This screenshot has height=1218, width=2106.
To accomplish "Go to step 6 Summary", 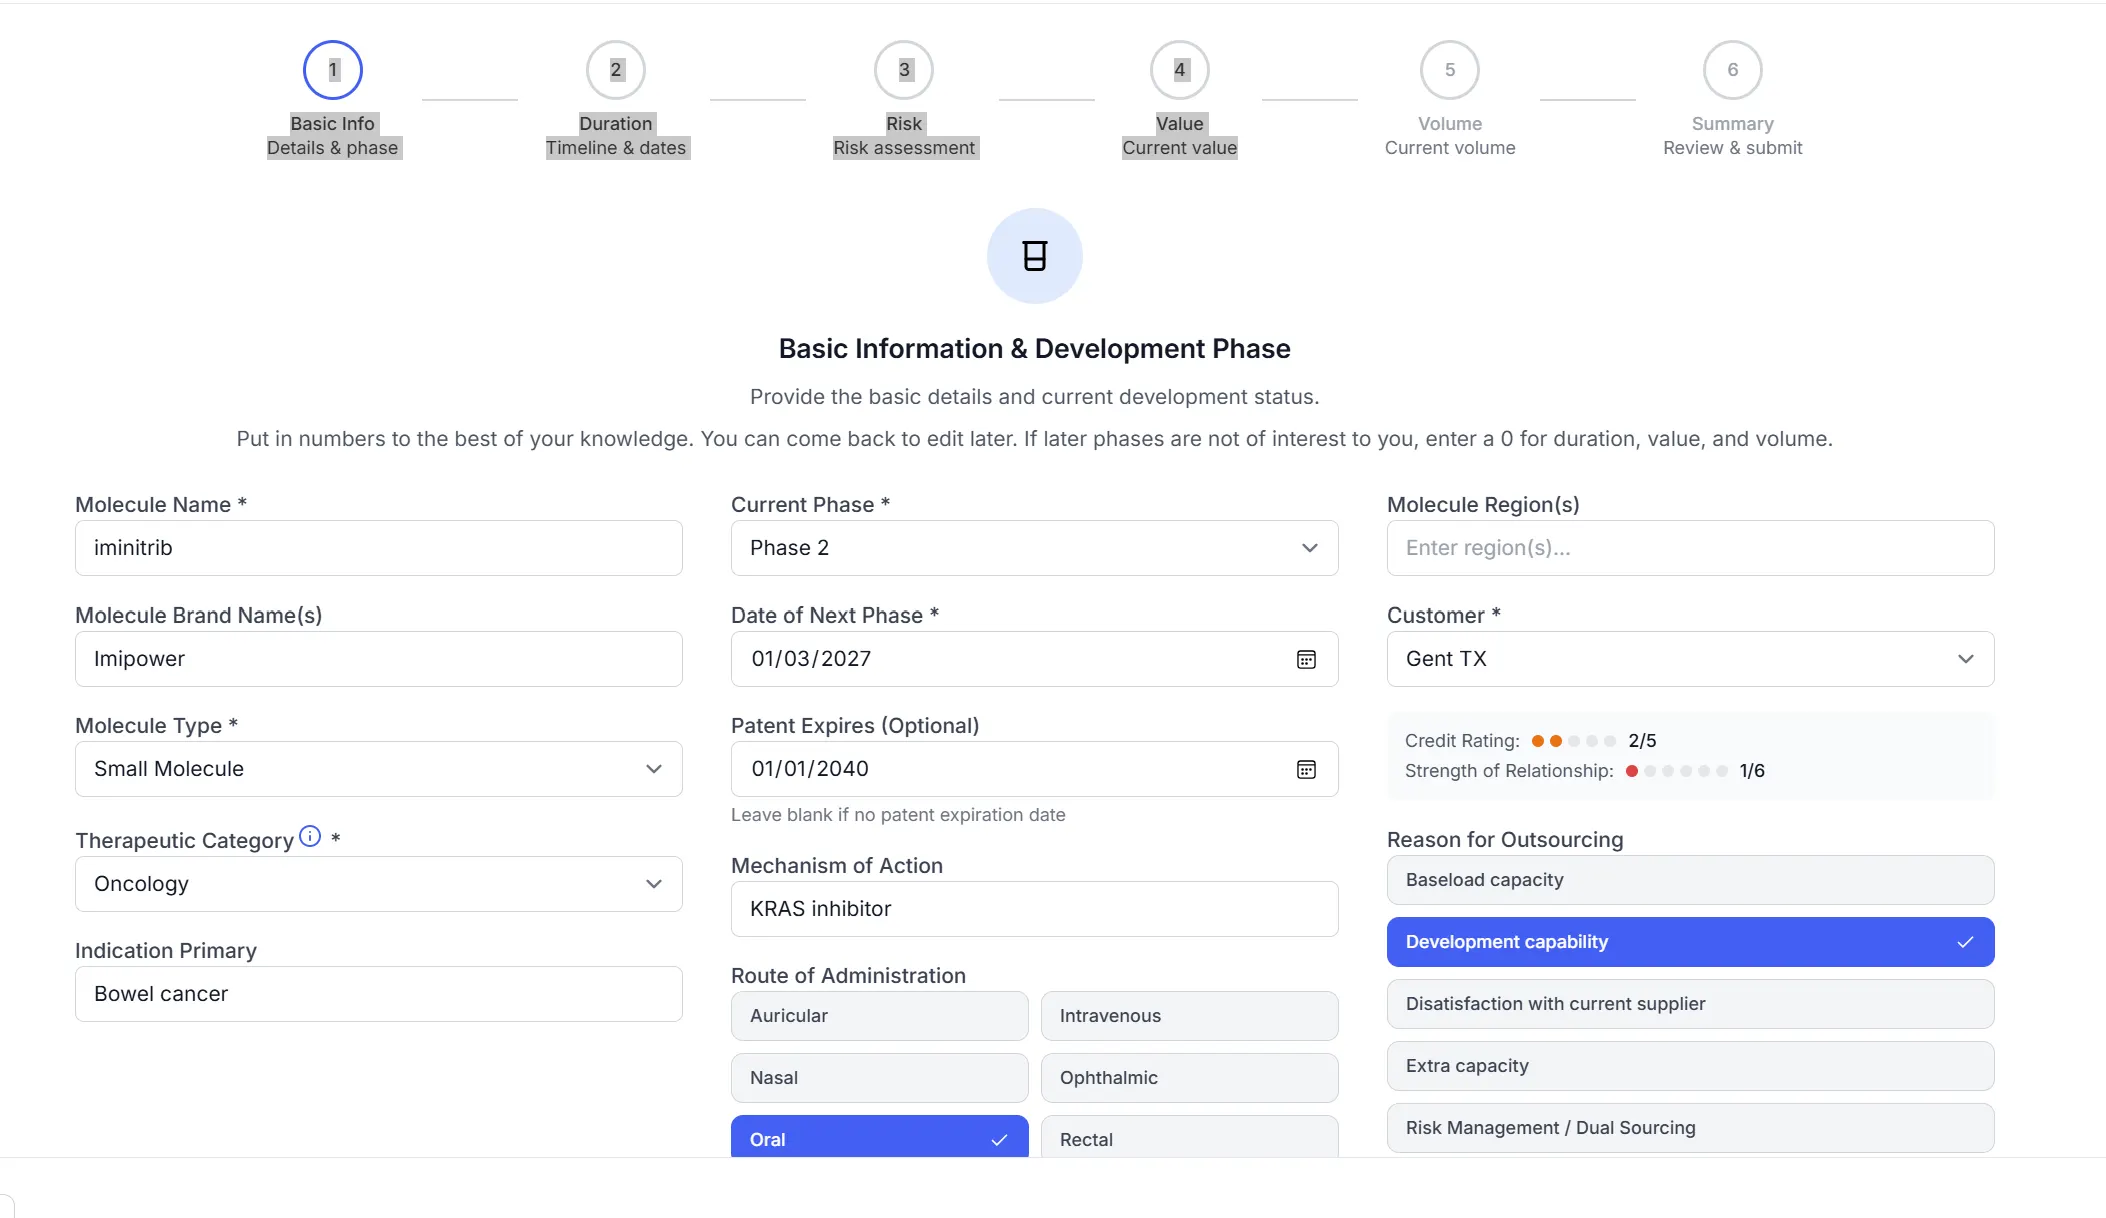I will [1733, 70].
